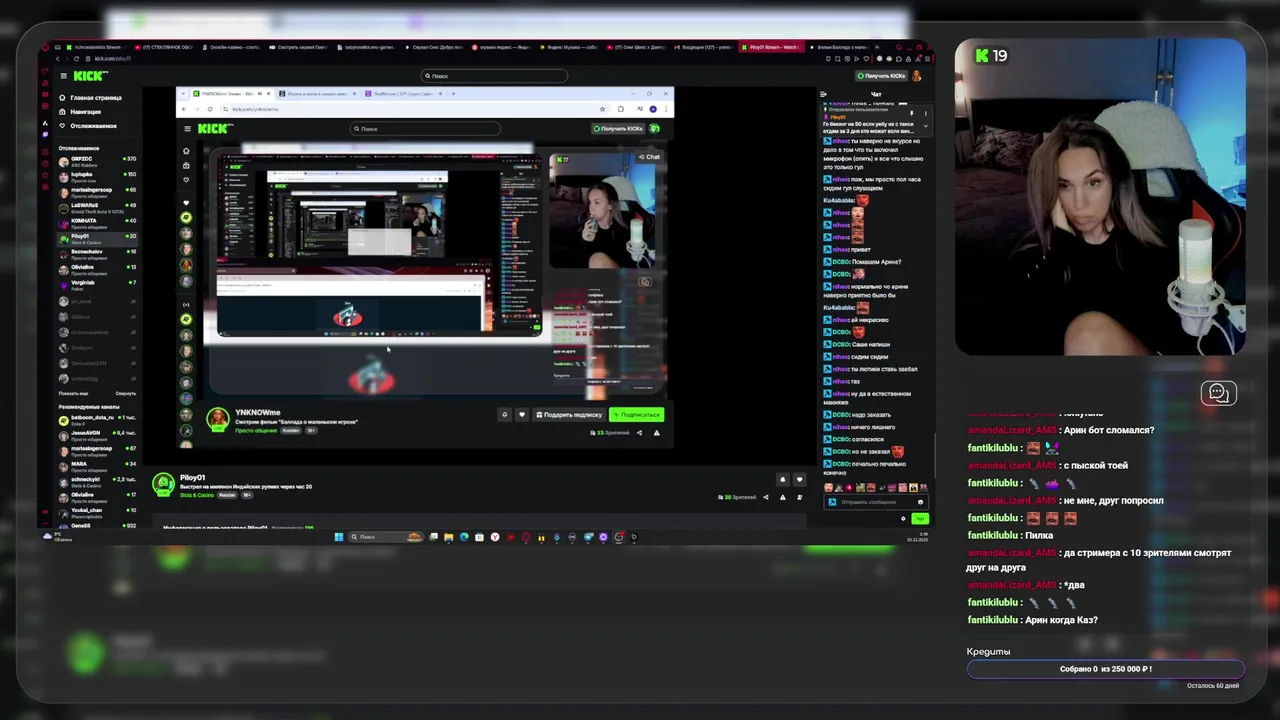Click nested Kick search field Поиск
The width and height of the screenshot is (1280, 720).
point(425,128)
